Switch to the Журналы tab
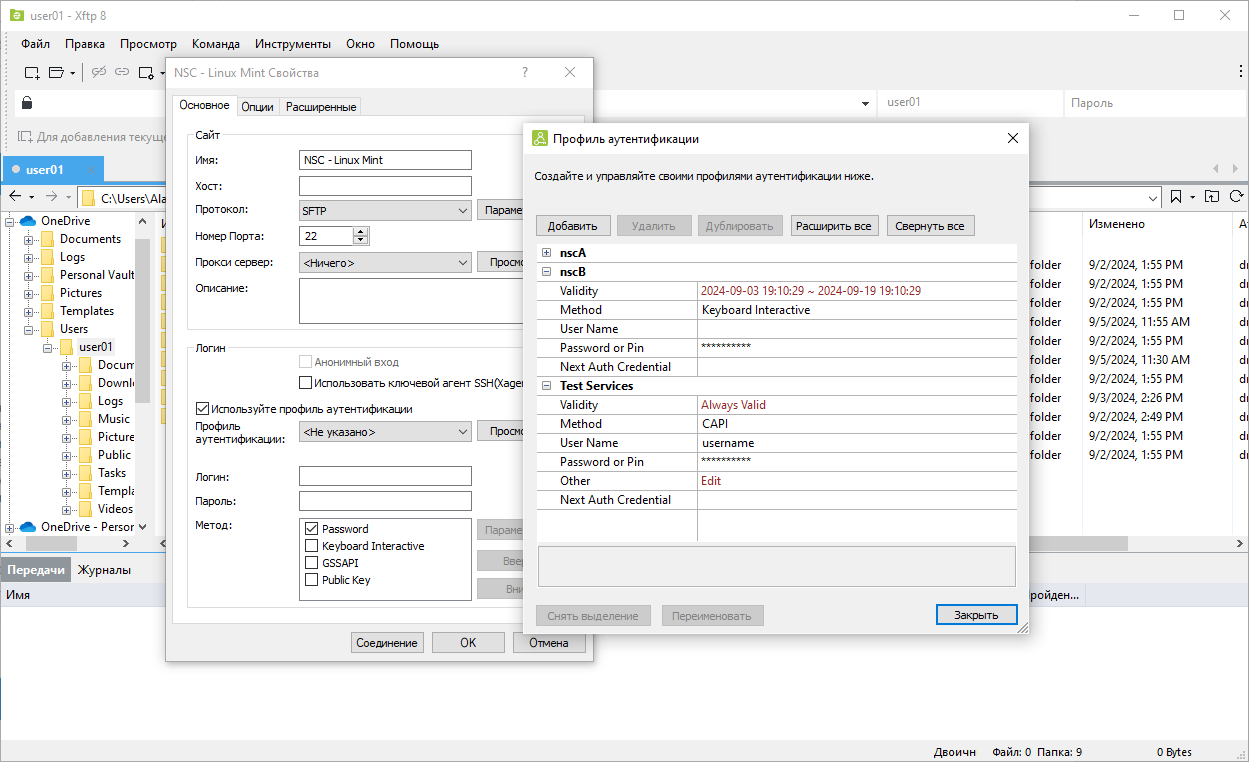The width and height of the screenshot is (1249, 762). [x=104, y=570]
